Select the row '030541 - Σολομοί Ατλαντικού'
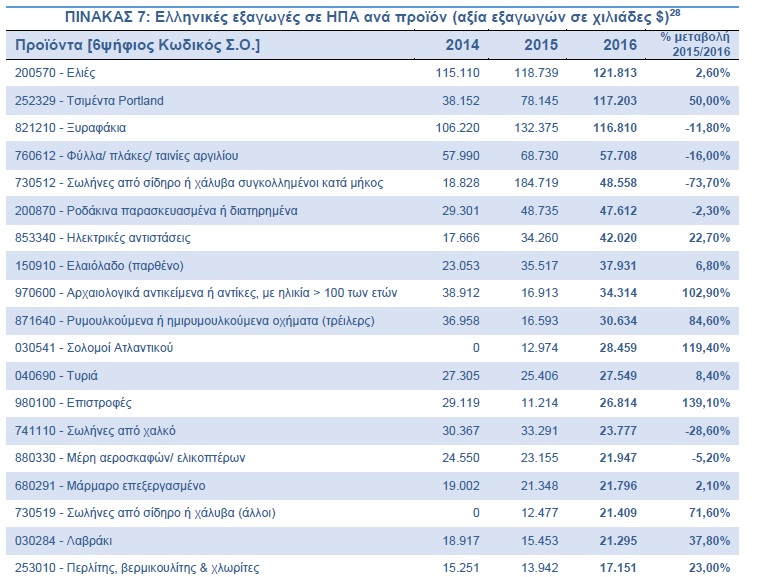Viewport: 763px width, 577px height. [372, 348]
